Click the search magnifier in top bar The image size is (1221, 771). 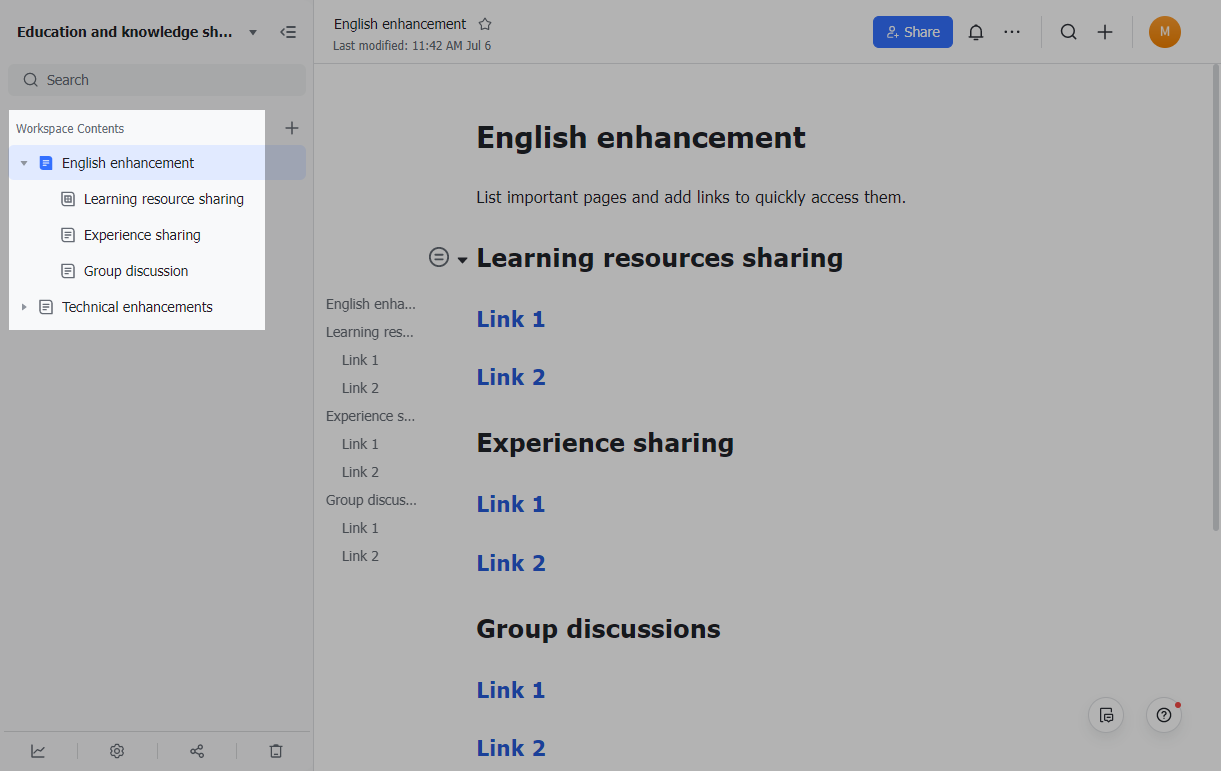(x=1068, y=32)
